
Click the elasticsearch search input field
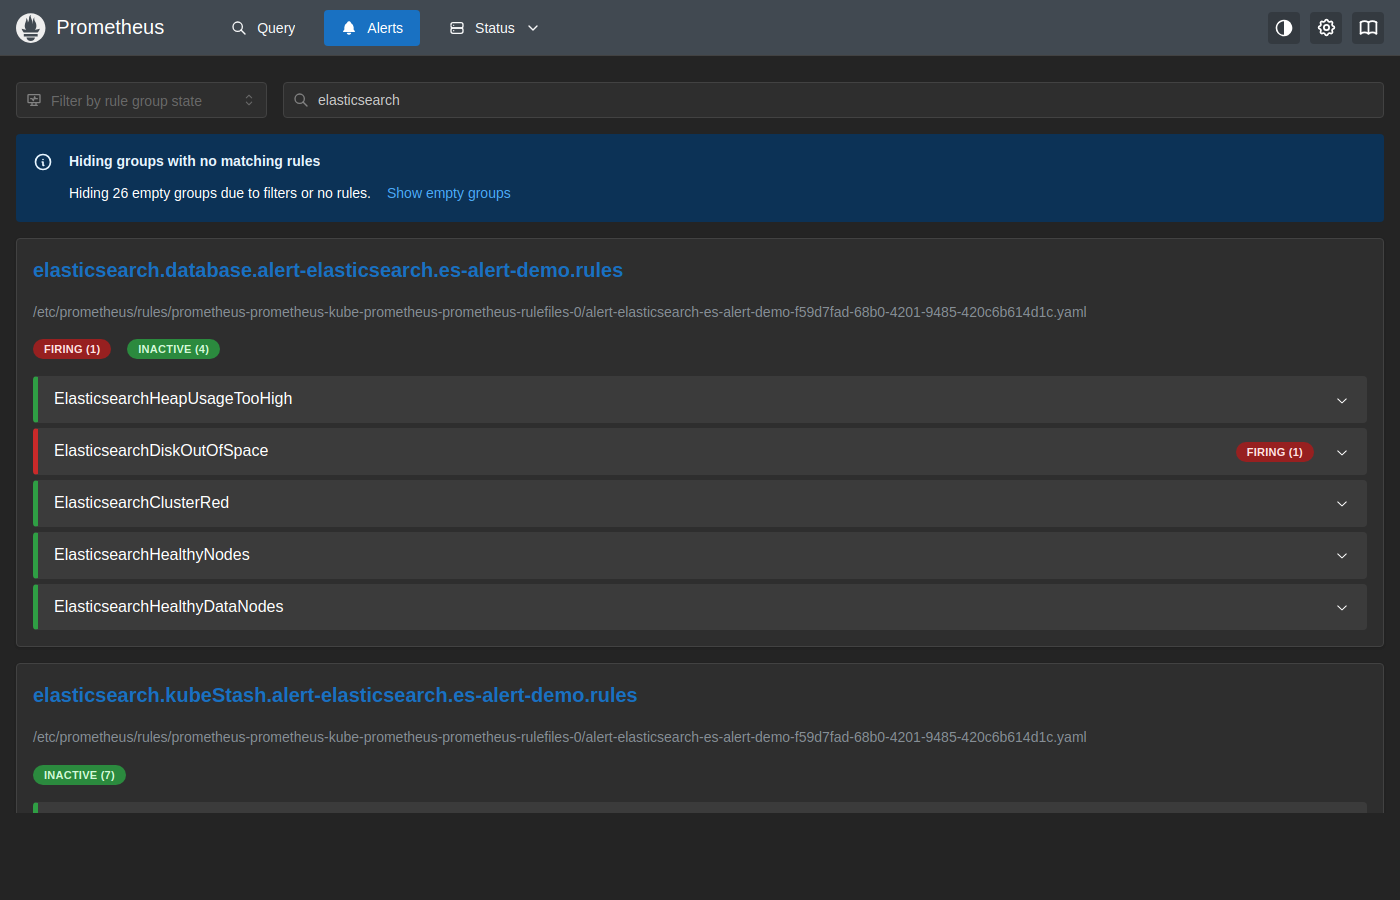[833, 100]
